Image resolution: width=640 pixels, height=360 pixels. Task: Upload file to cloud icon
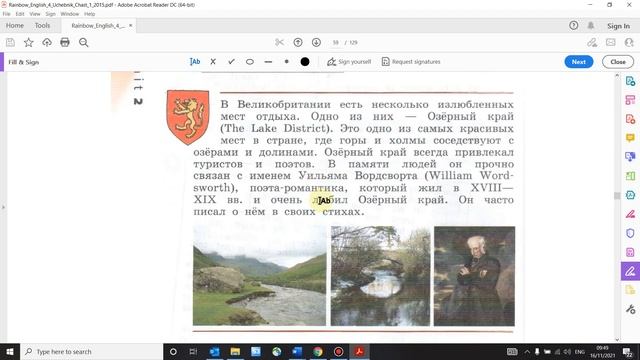coord(47,42)
